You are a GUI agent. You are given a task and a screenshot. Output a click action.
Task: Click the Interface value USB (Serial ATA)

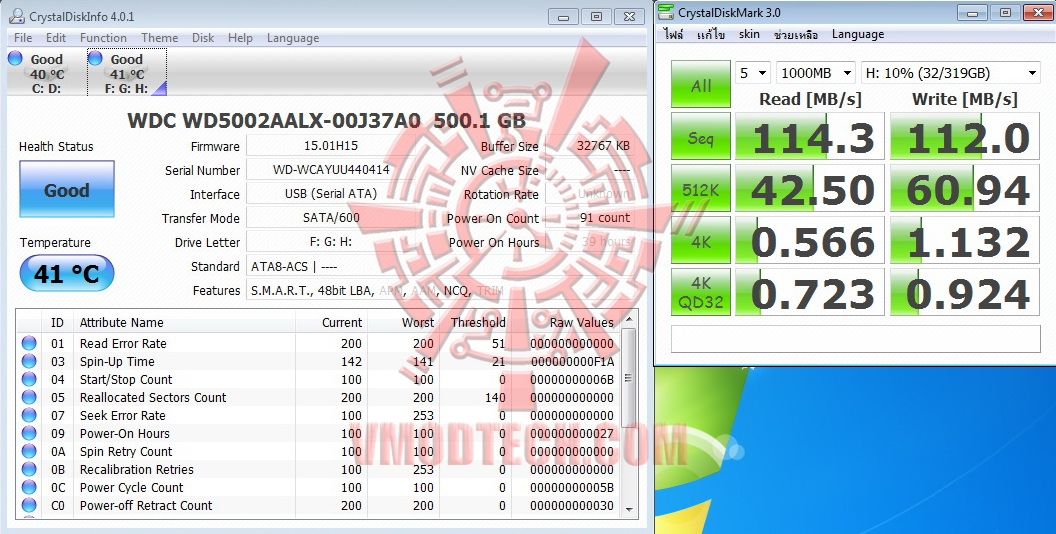331,194
